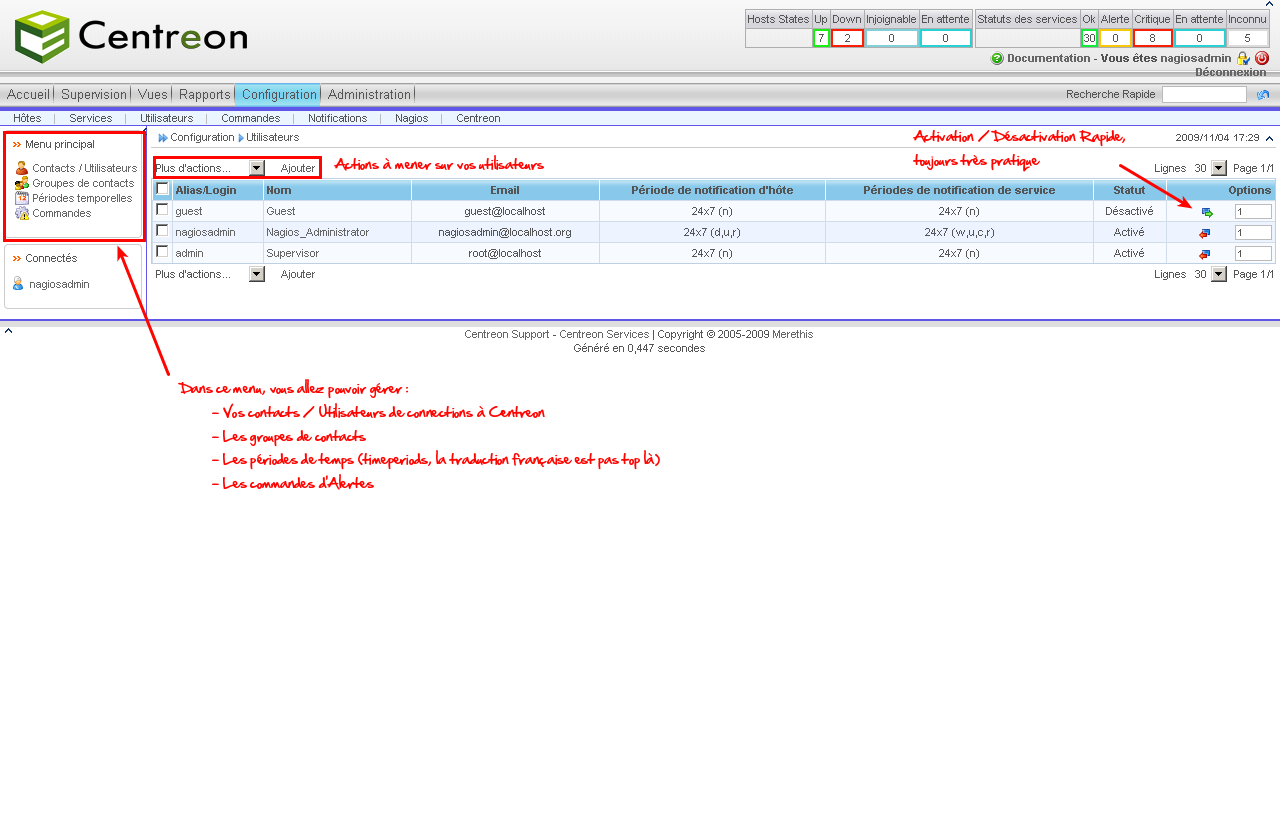Click the red logout power icon
Screen dimensions: 1280x837
coord(1261,58)
